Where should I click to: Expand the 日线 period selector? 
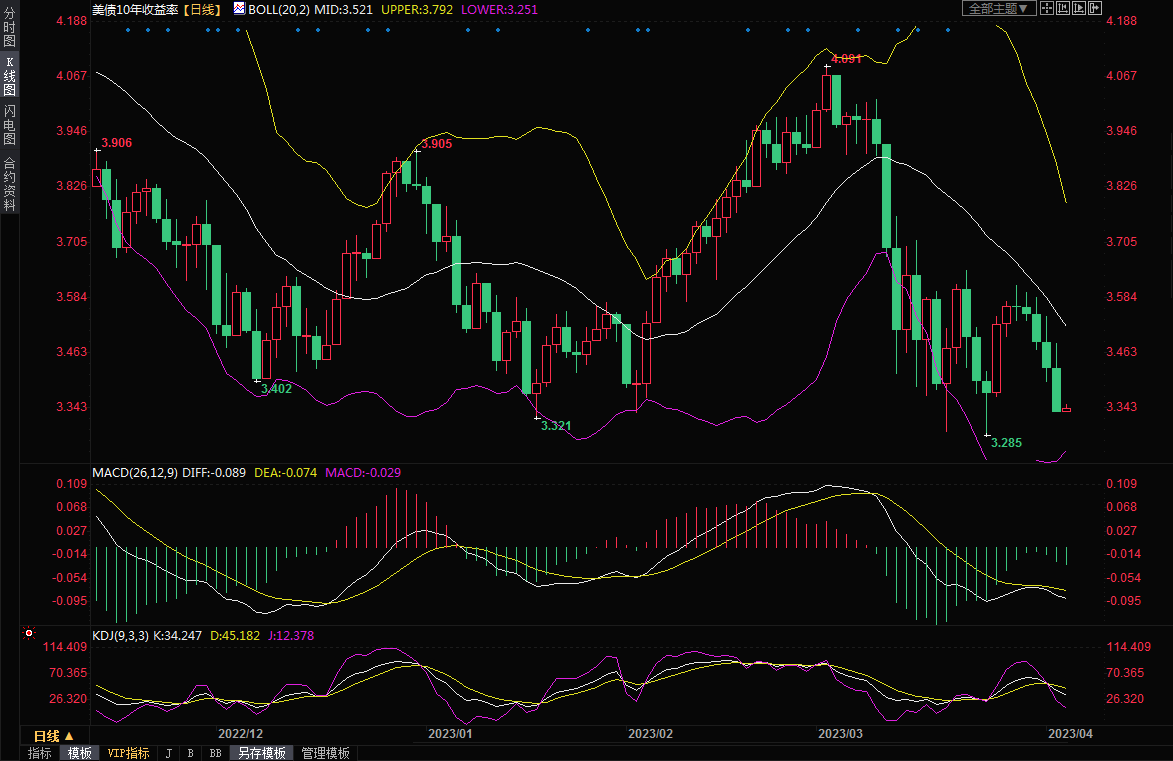(x=55, y=735)
